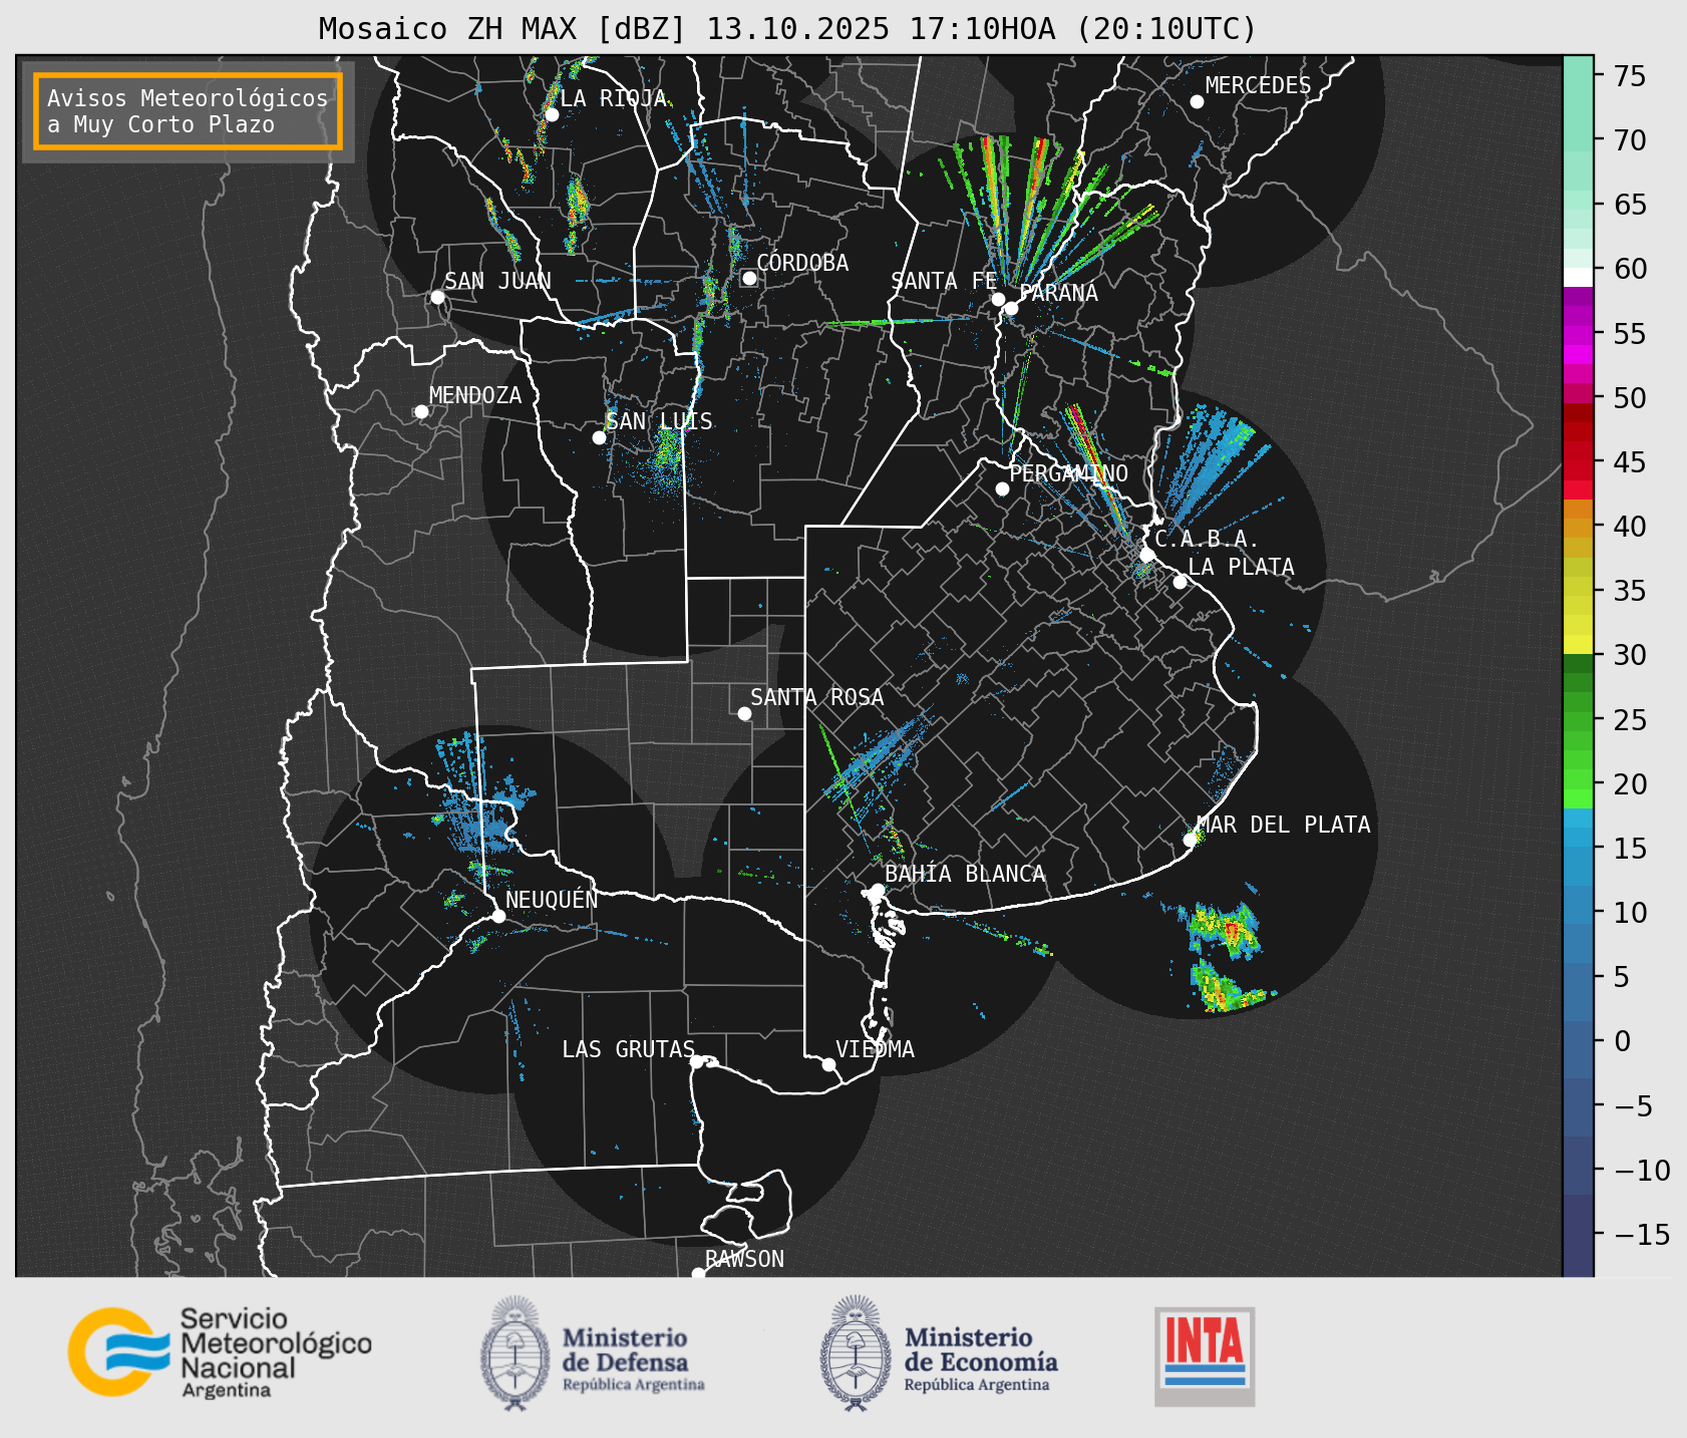Select the Mar del Plata marker
1687x1438 pixels.
[1189, 840]
